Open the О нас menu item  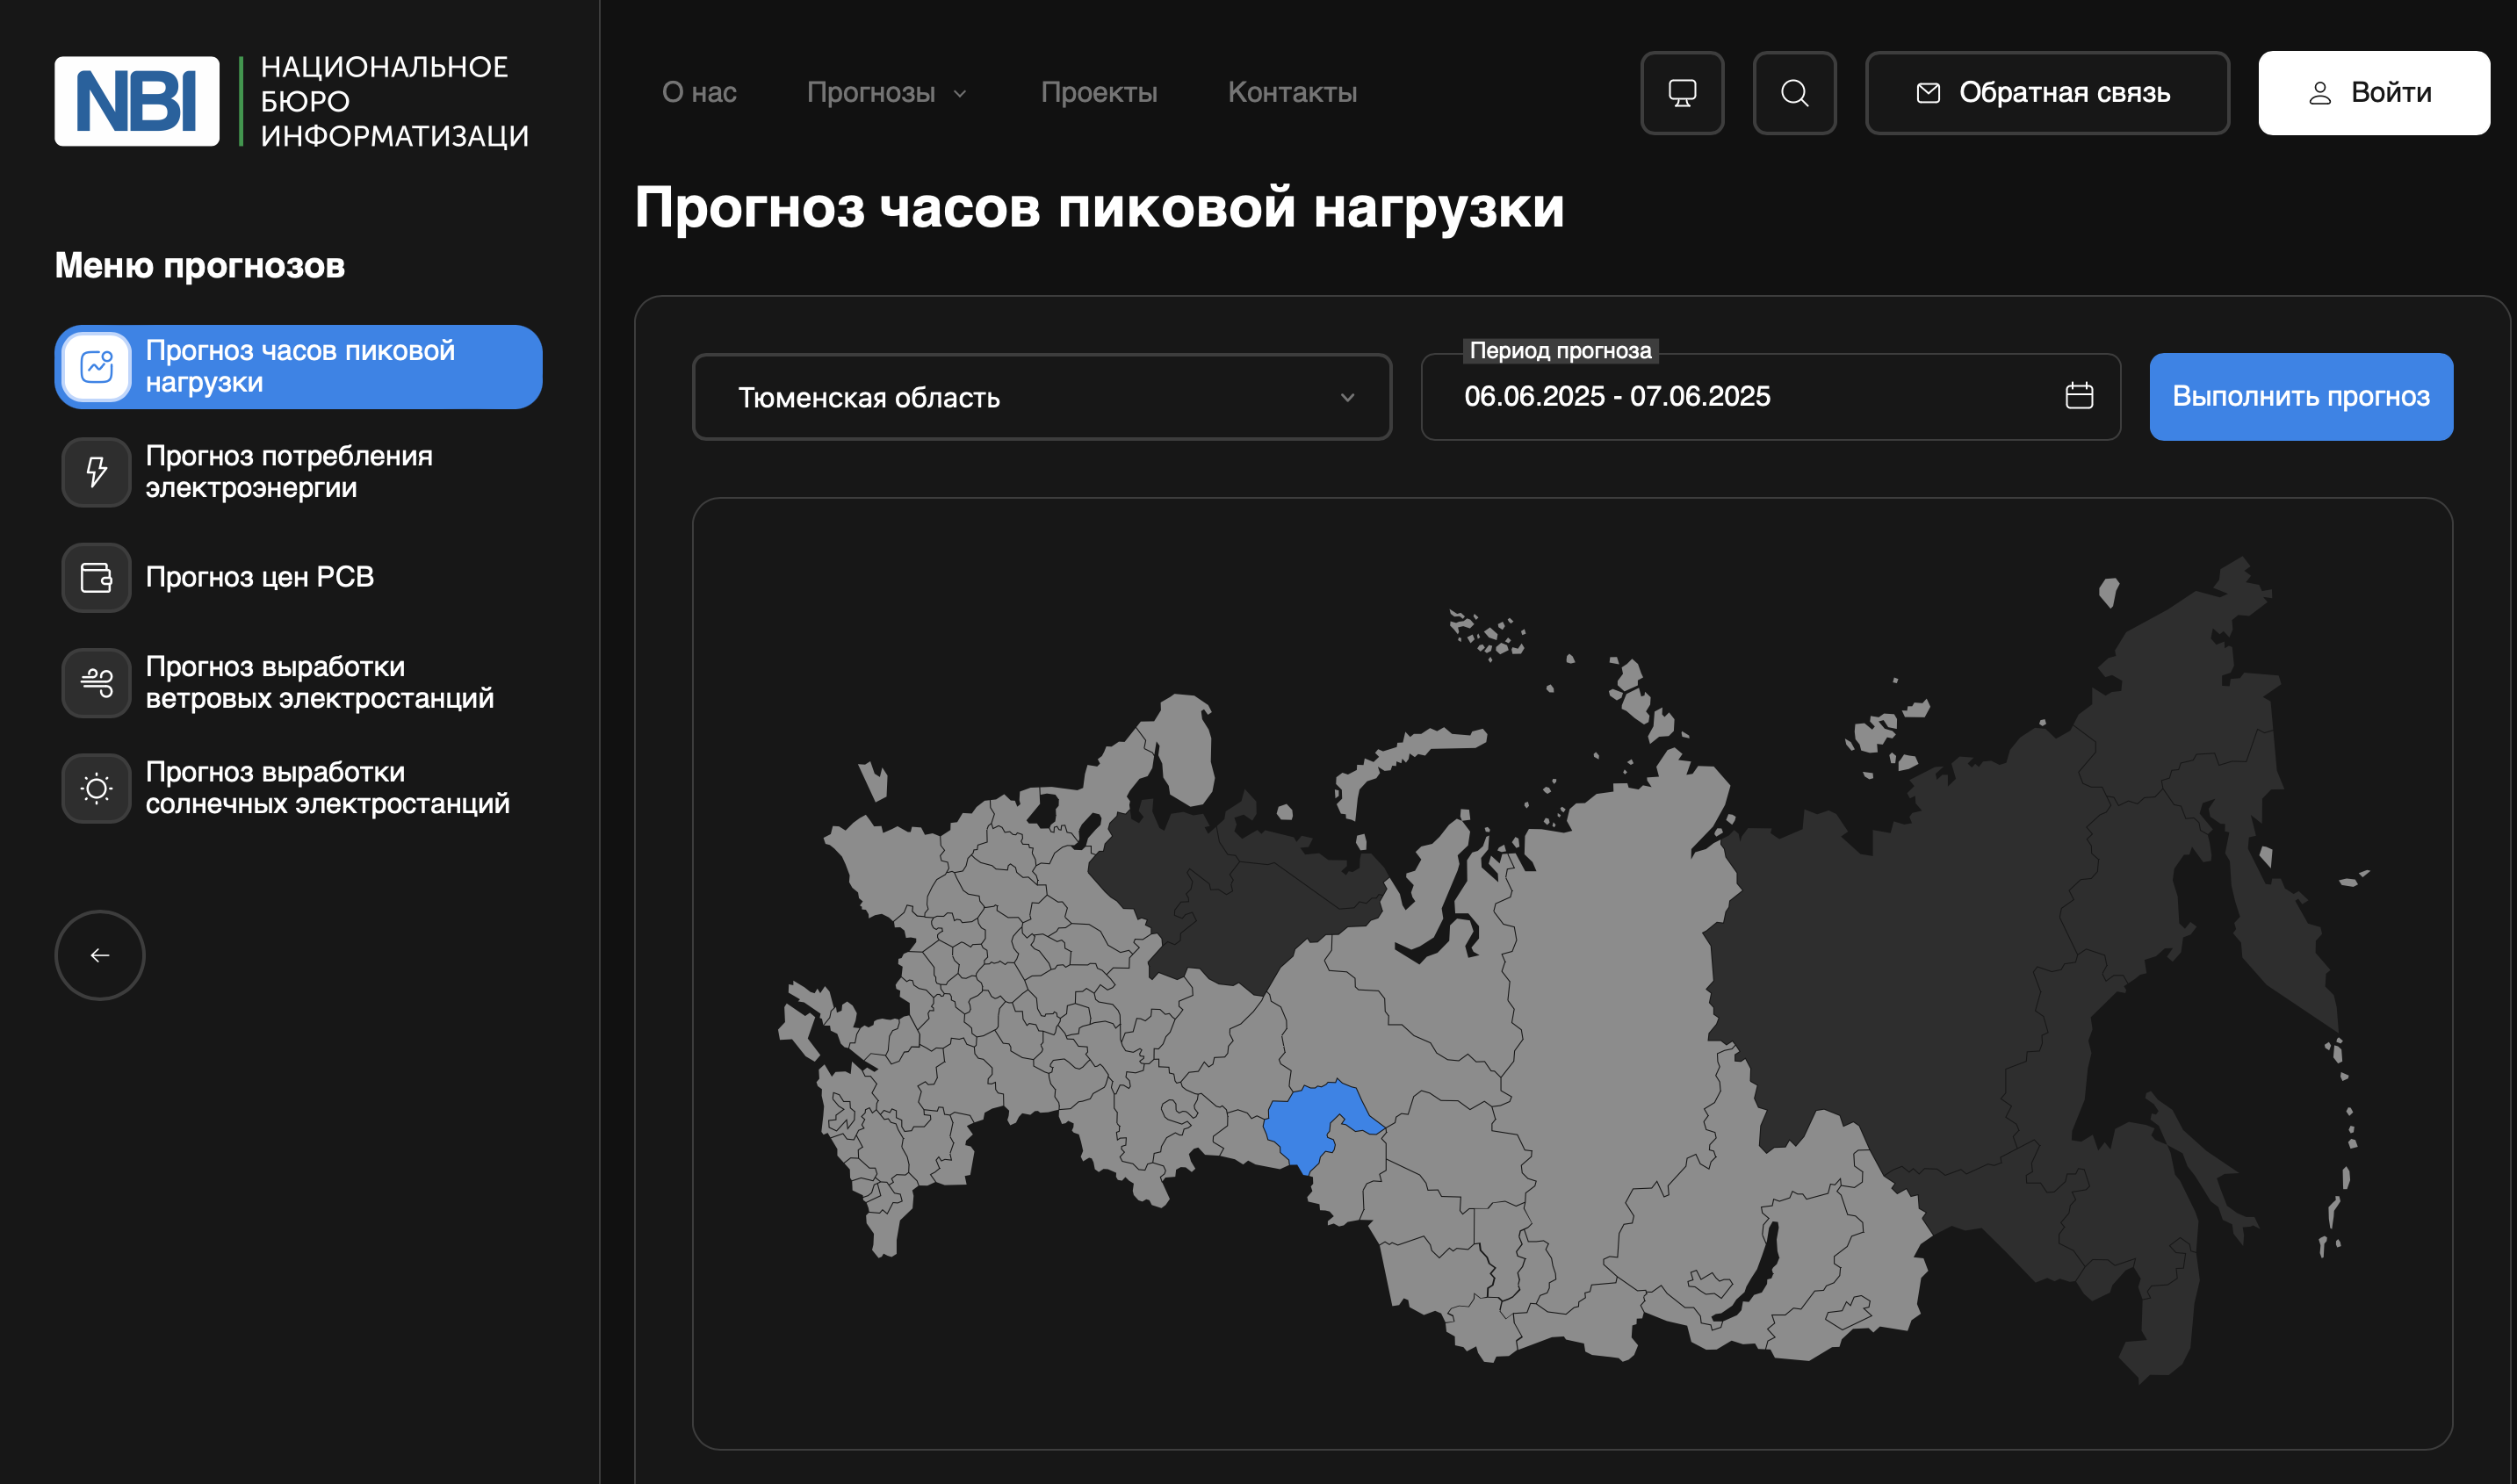coord(699,93)
